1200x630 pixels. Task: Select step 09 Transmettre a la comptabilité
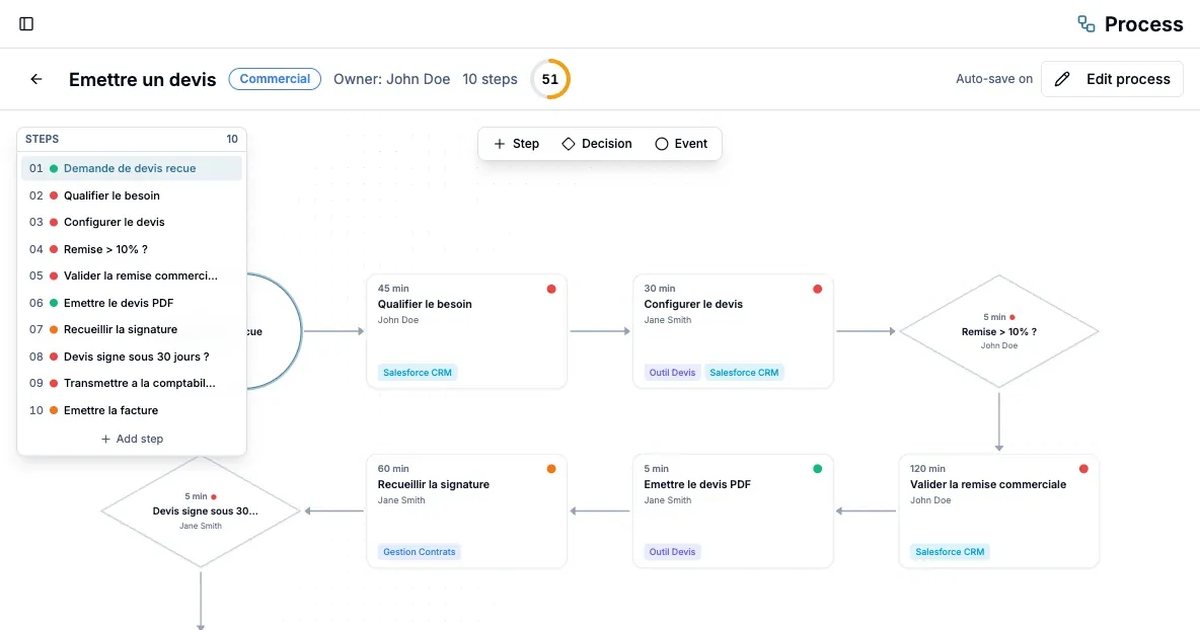click(x=132, y=383)
